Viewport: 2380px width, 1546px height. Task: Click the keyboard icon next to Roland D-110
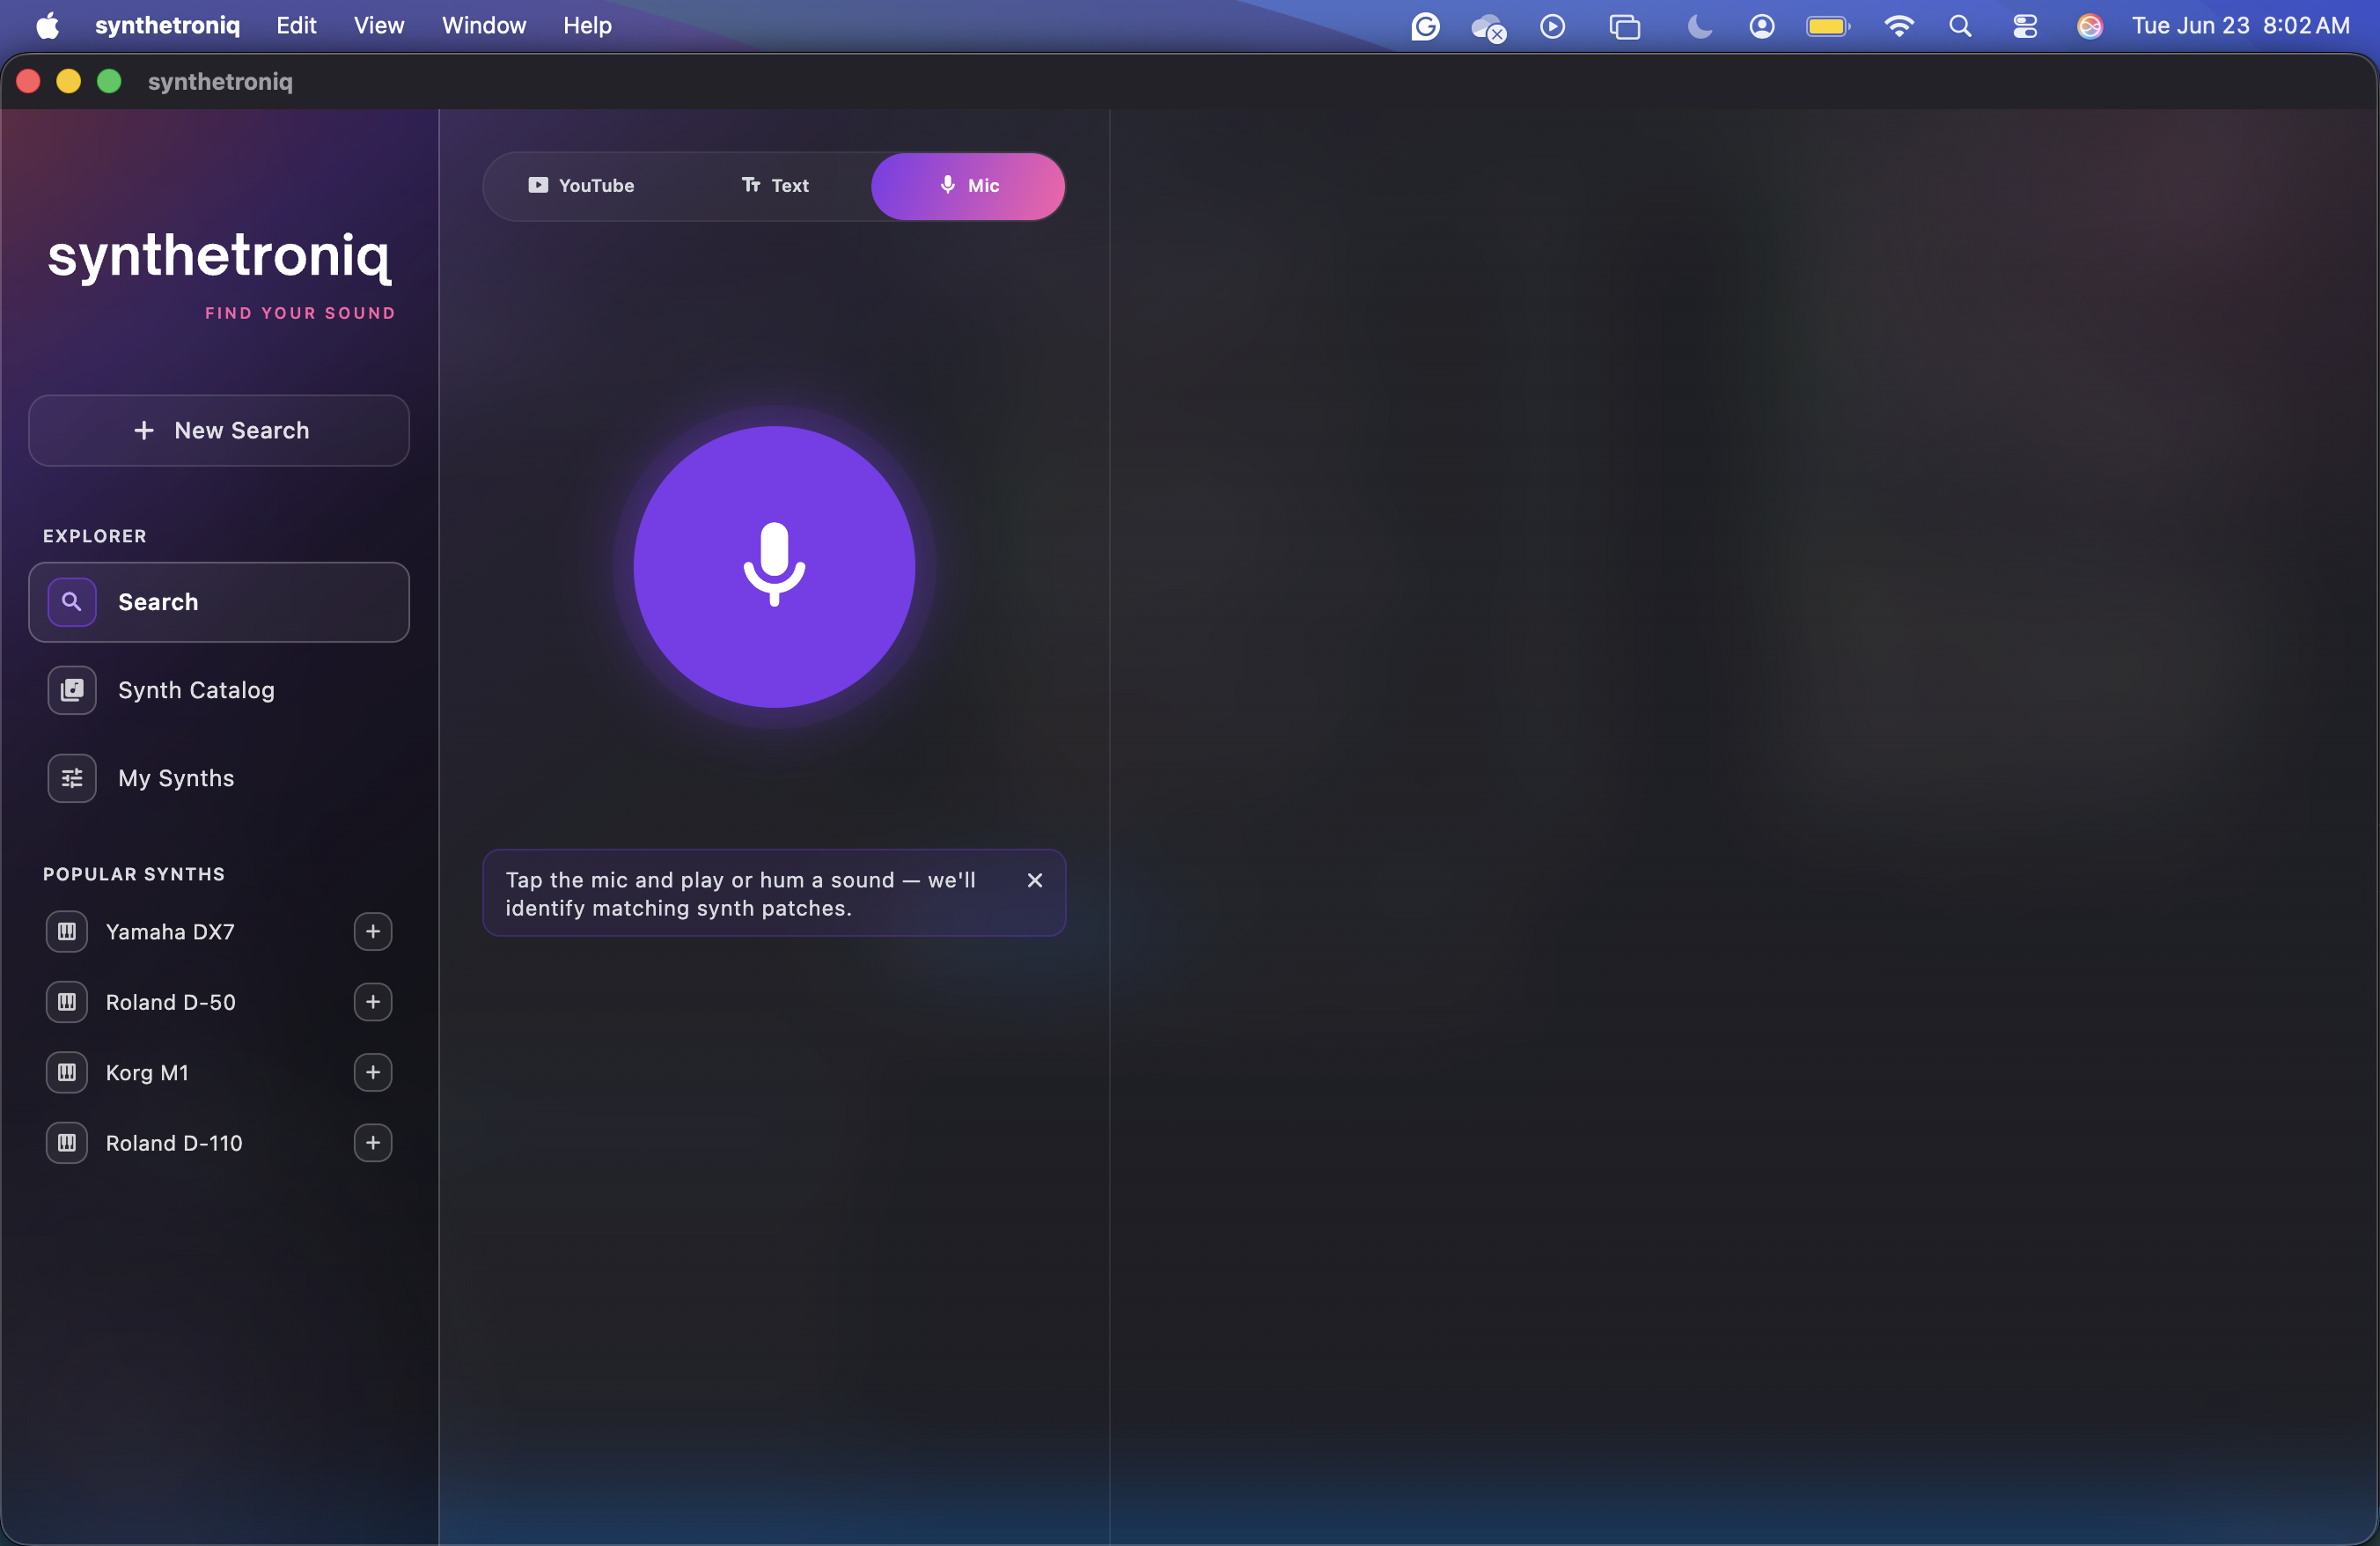pos(67,1143)
